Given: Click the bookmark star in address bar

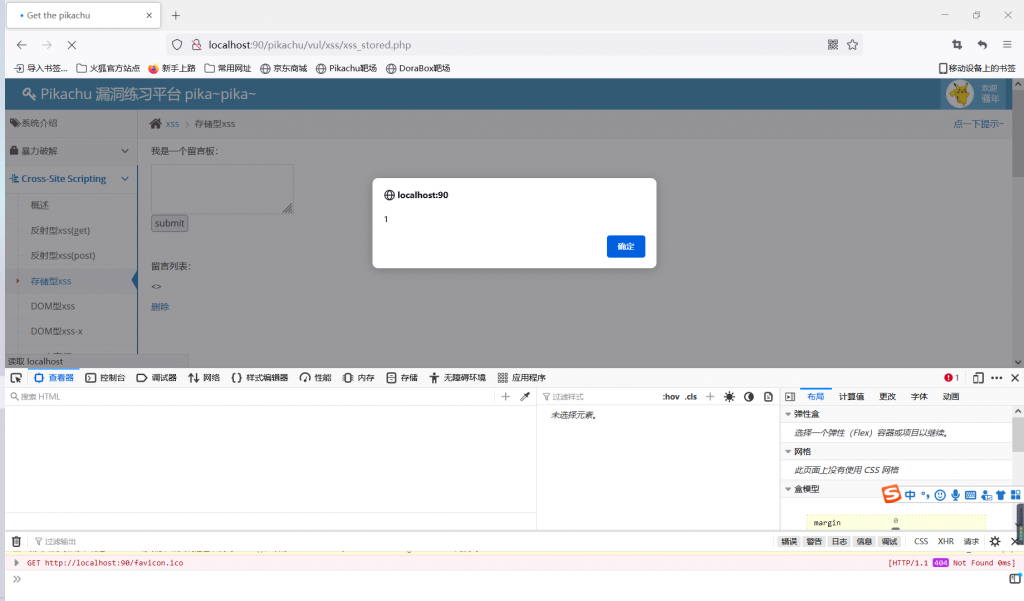Looking at the screenshot, I should click(x=852, y=45).
